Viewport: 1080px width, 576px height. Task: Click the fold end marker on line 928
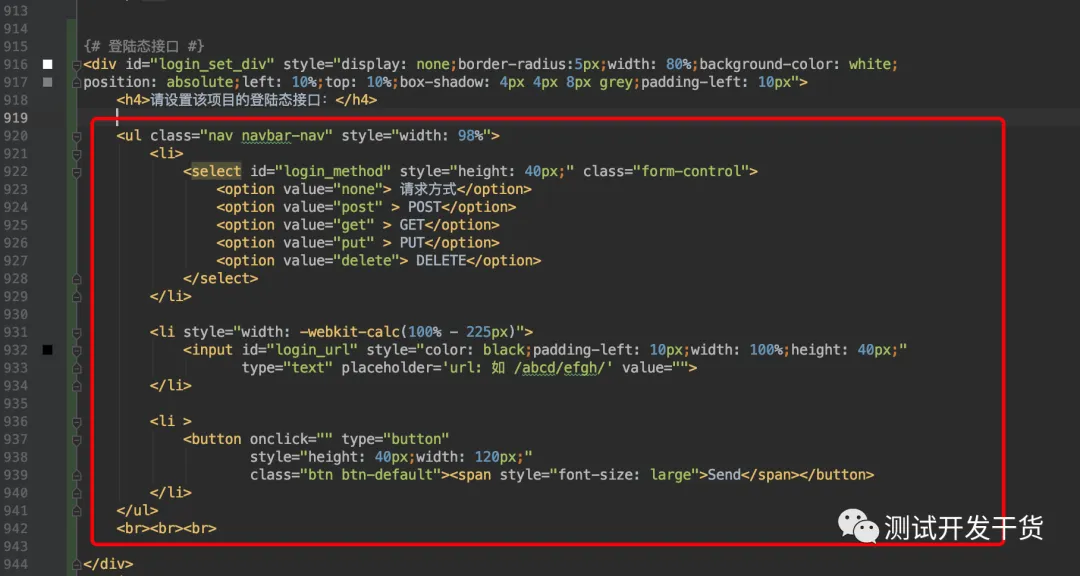76,279
